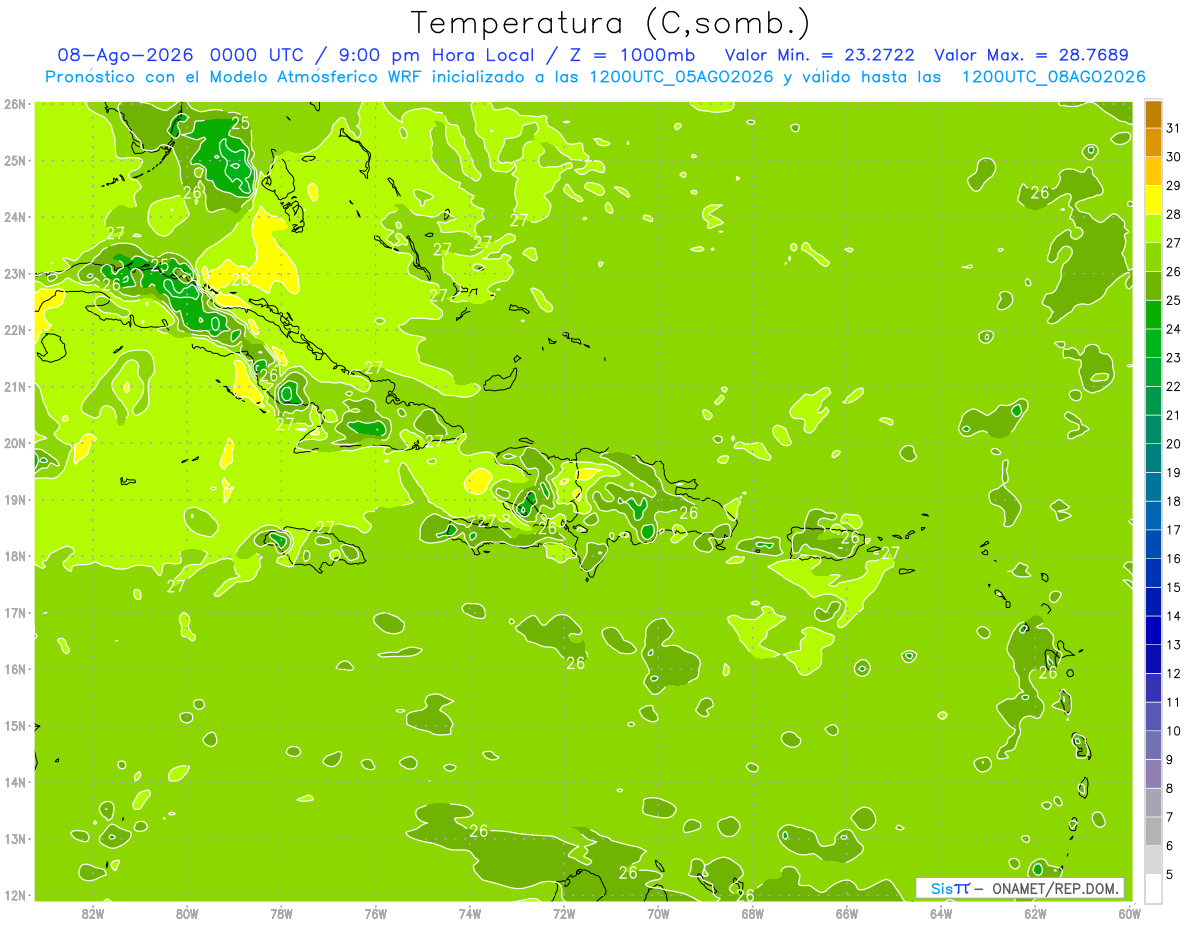Select the teal swatch between legend values 19 and 20

(x=1153, y=458)
